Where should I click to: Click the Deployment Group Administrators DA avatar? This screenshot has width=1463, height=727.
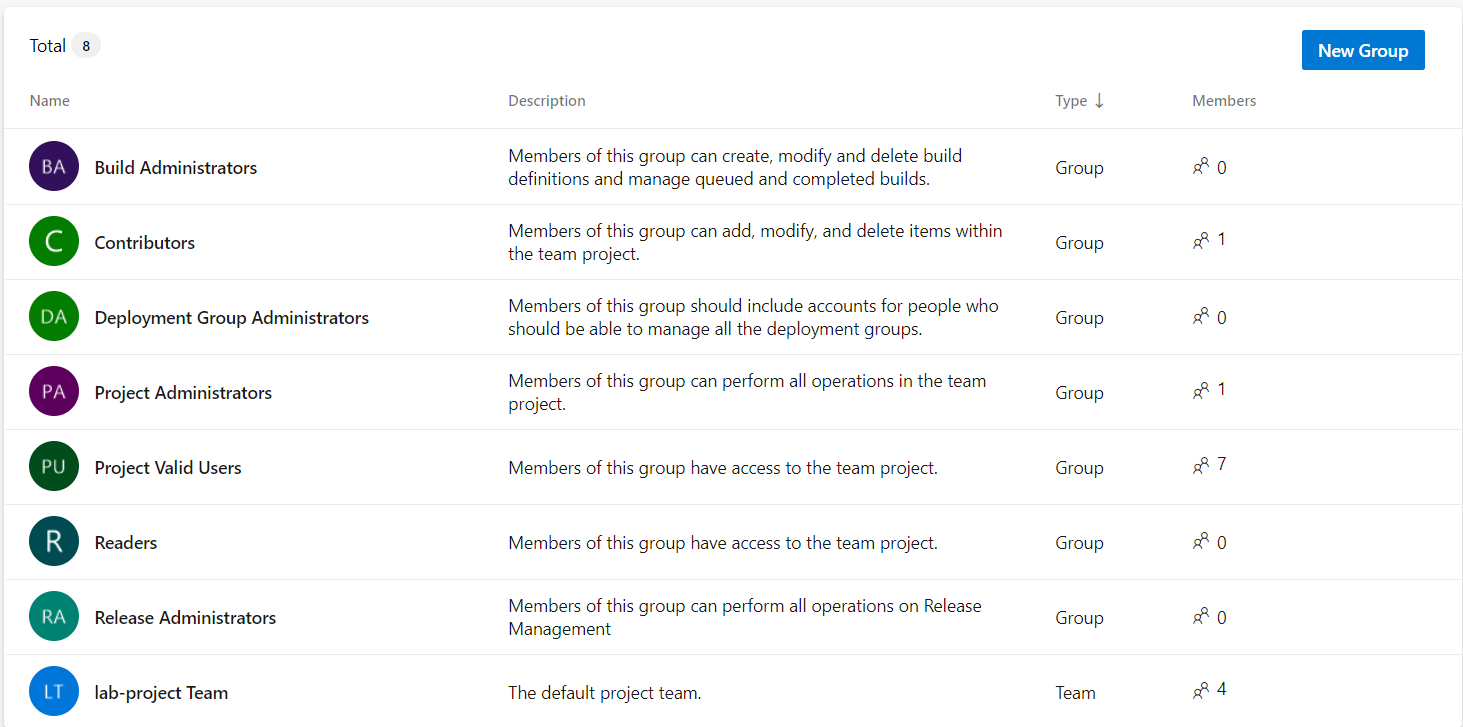[54, 317]
